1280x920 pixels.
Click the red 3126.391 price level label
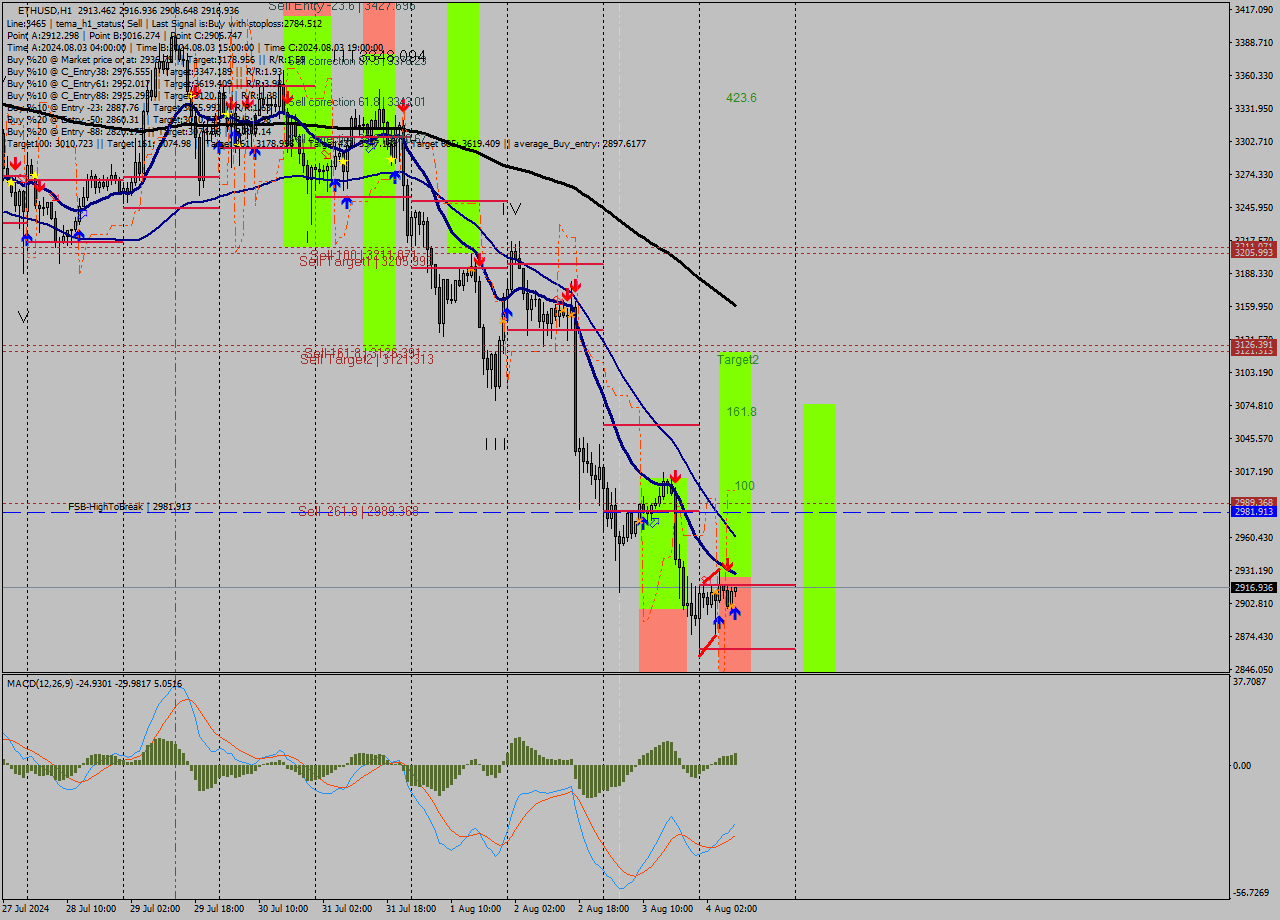tap(1254, 344)
